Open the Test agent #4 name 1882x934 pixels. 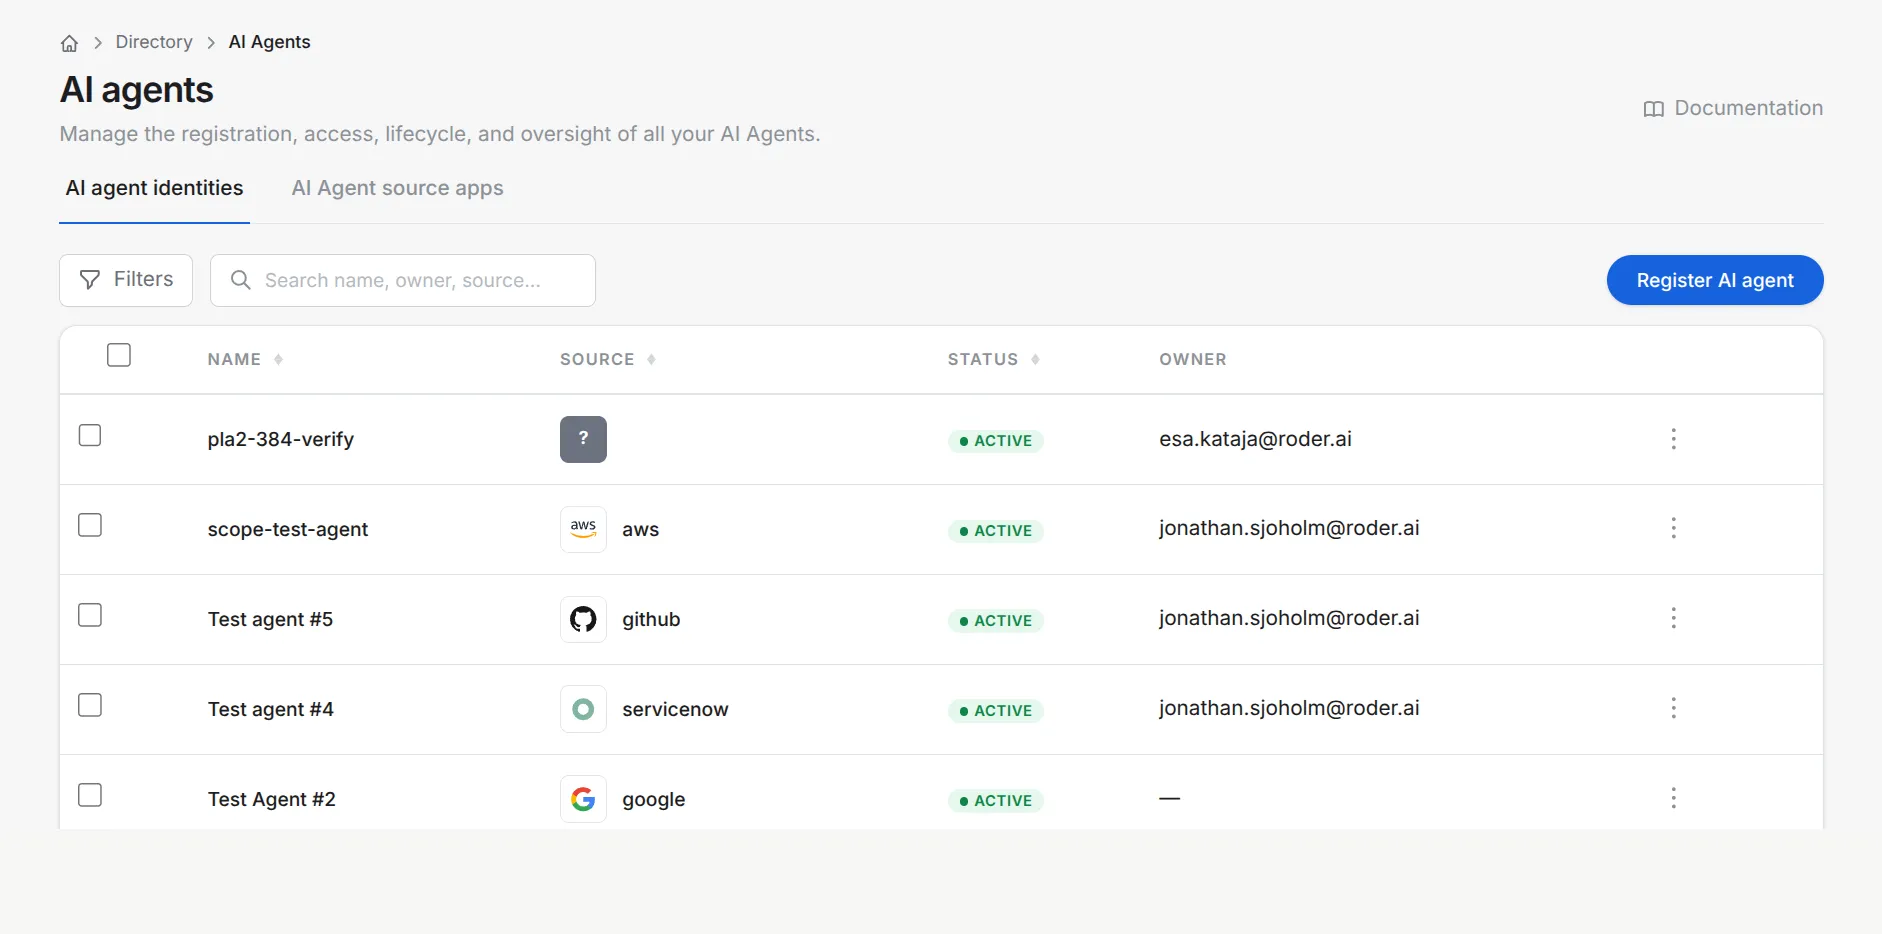271,709
